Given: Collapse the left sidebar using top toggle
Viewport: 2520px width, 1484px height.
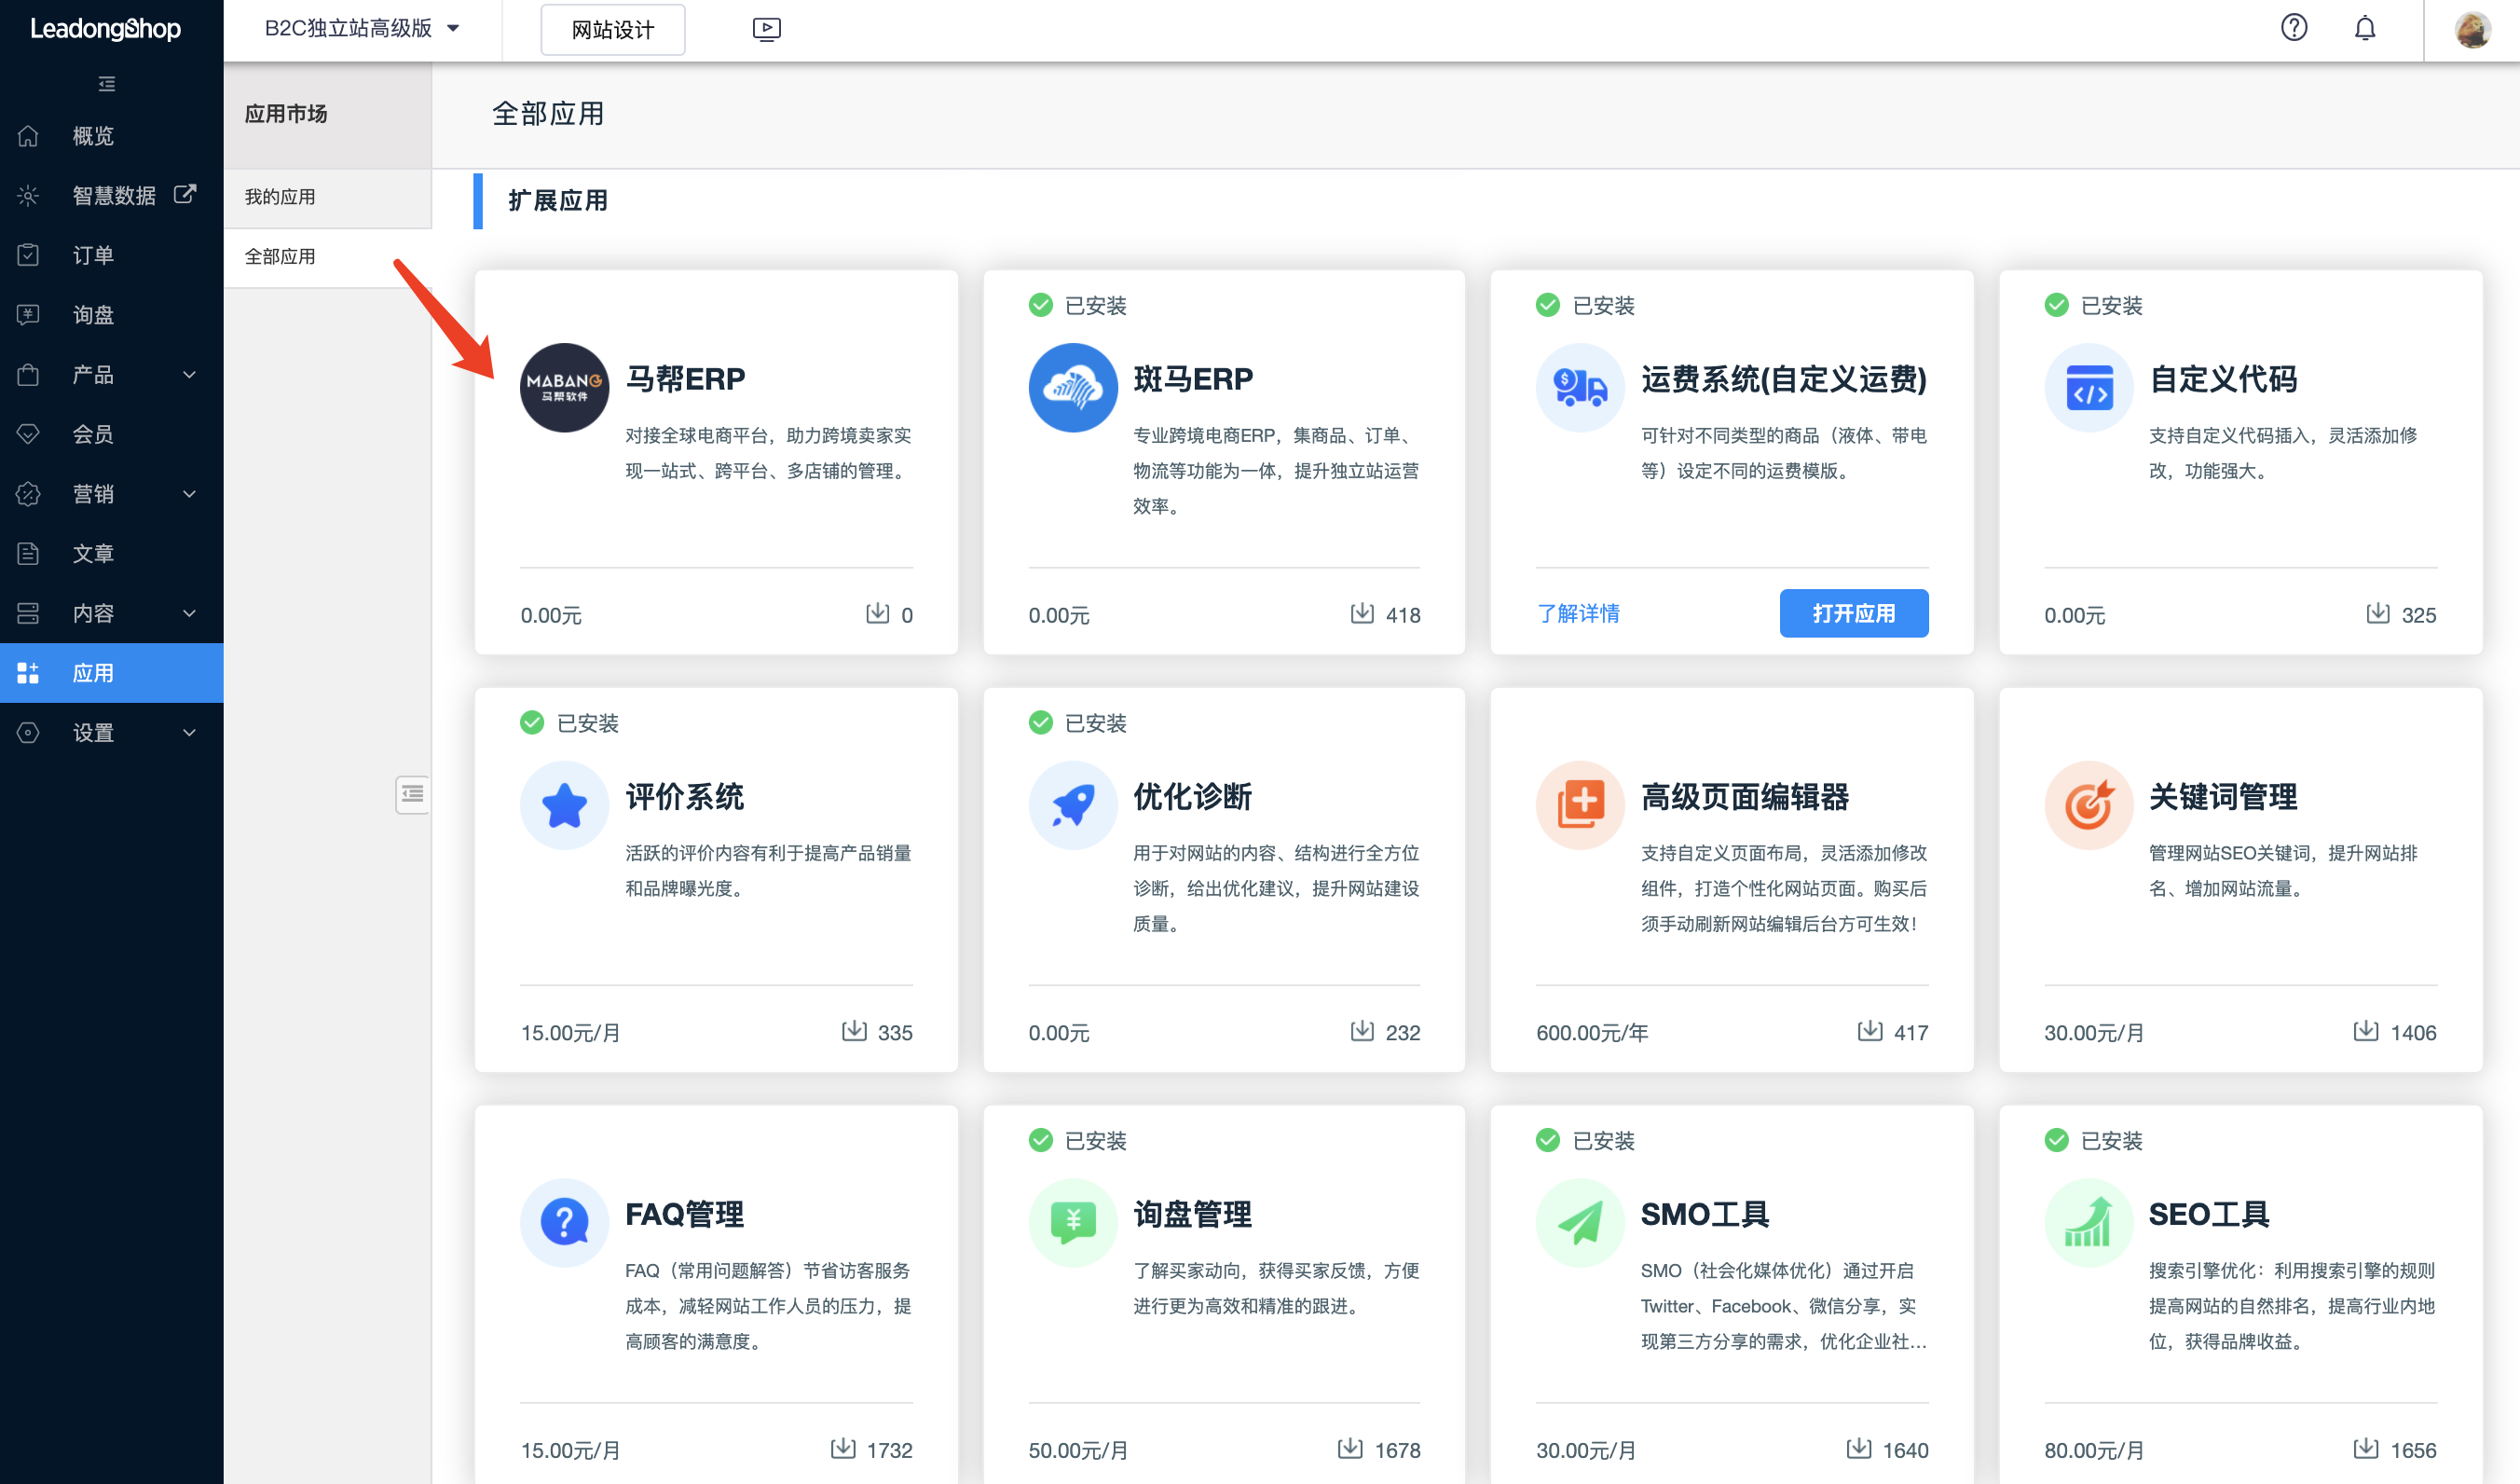Looking at the screenshot, I should 106,84.
